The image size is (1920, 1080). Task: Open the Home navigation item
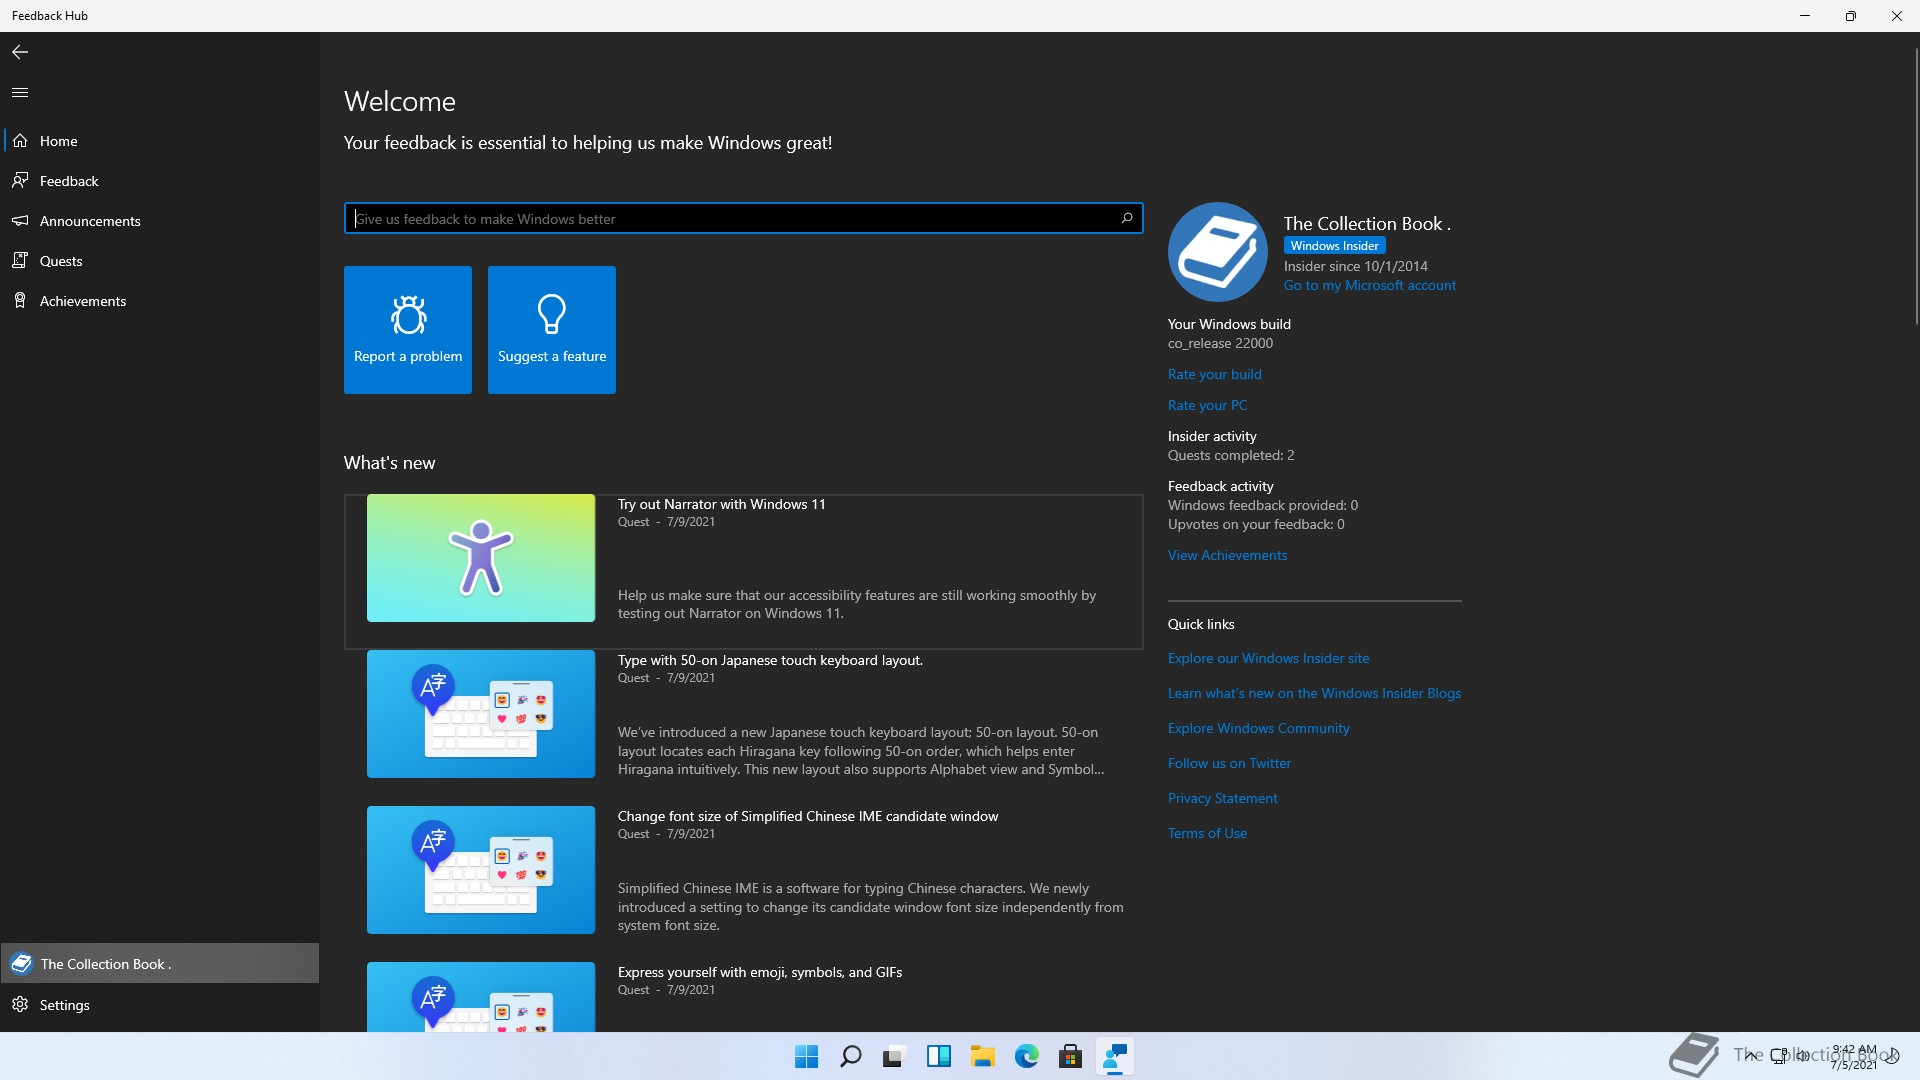pos(160,141)
